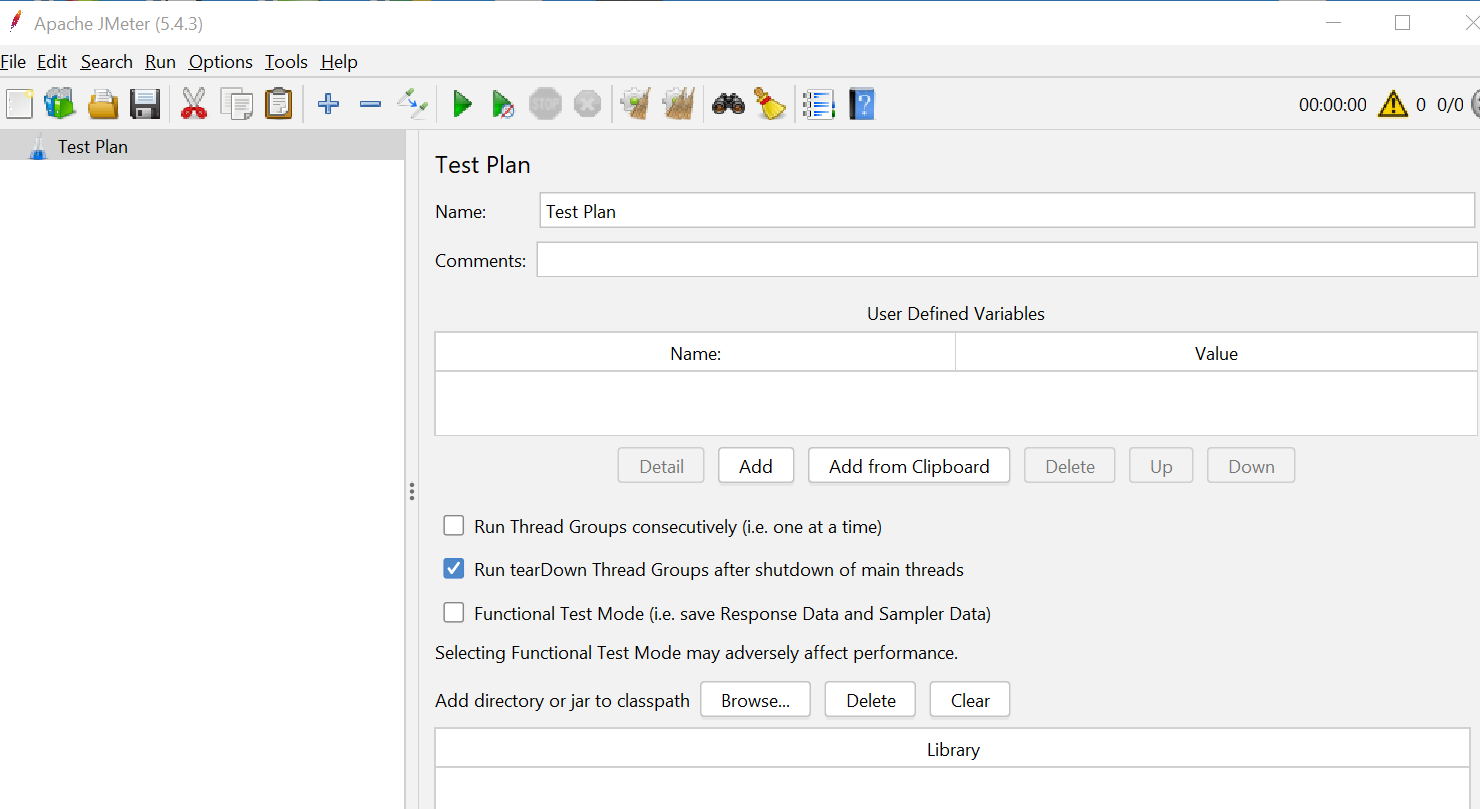The width and height of the screenshot is (1480, 809).
Task: Click the classpath Delete button
Action: point(870,700)
